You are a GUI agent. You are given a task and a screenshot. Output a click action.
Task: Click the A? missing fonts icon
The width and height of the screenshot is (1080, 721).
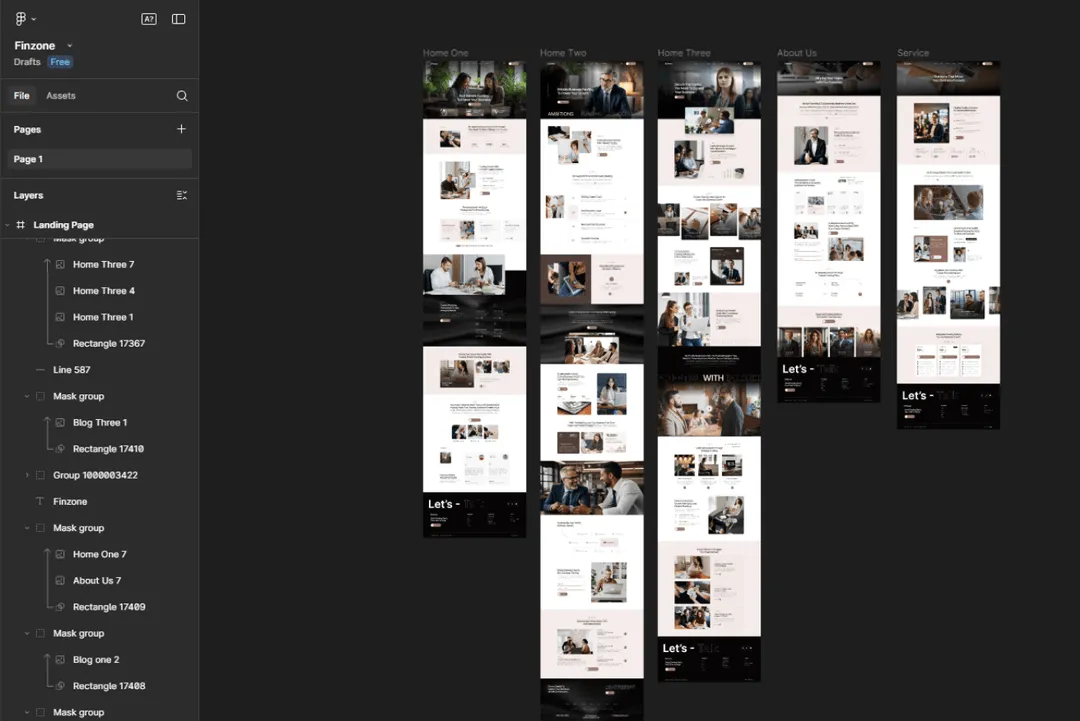point(149,19)
